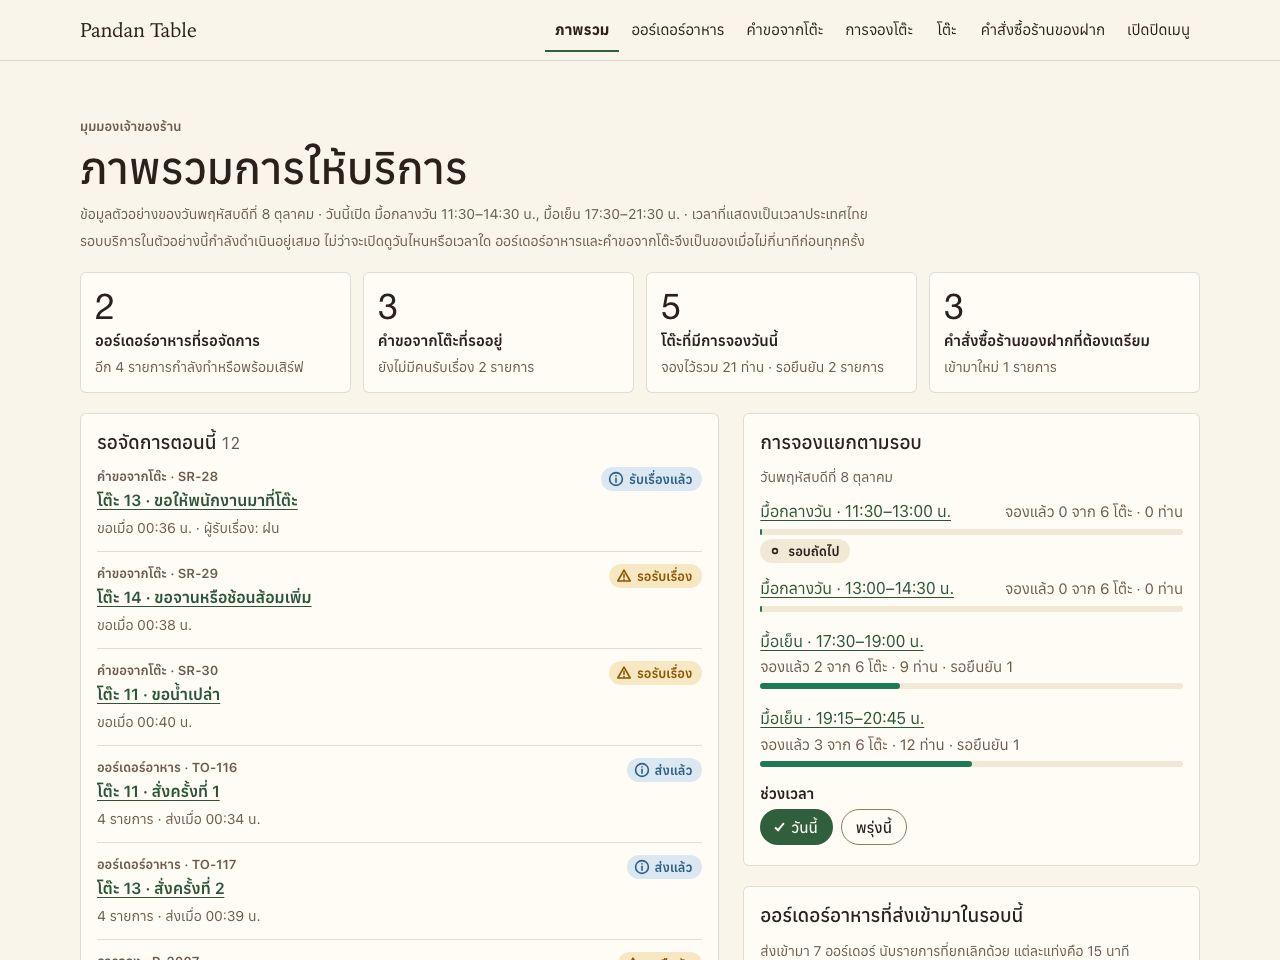Click the รอรับเรื่อง badge text for SR-29
Screen dimensions: 1280x960
click(664, 577)
